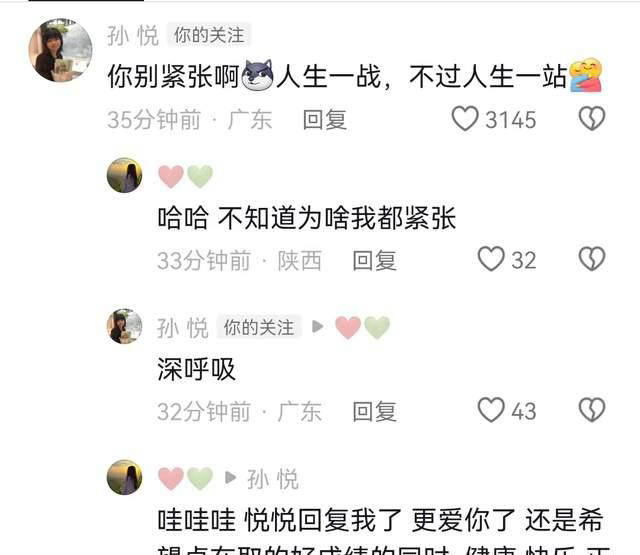Open the hearts user's avatar beside the 哈哈 reply
The width and height of the screenshot is (640, 555).
tap(124, 175)
